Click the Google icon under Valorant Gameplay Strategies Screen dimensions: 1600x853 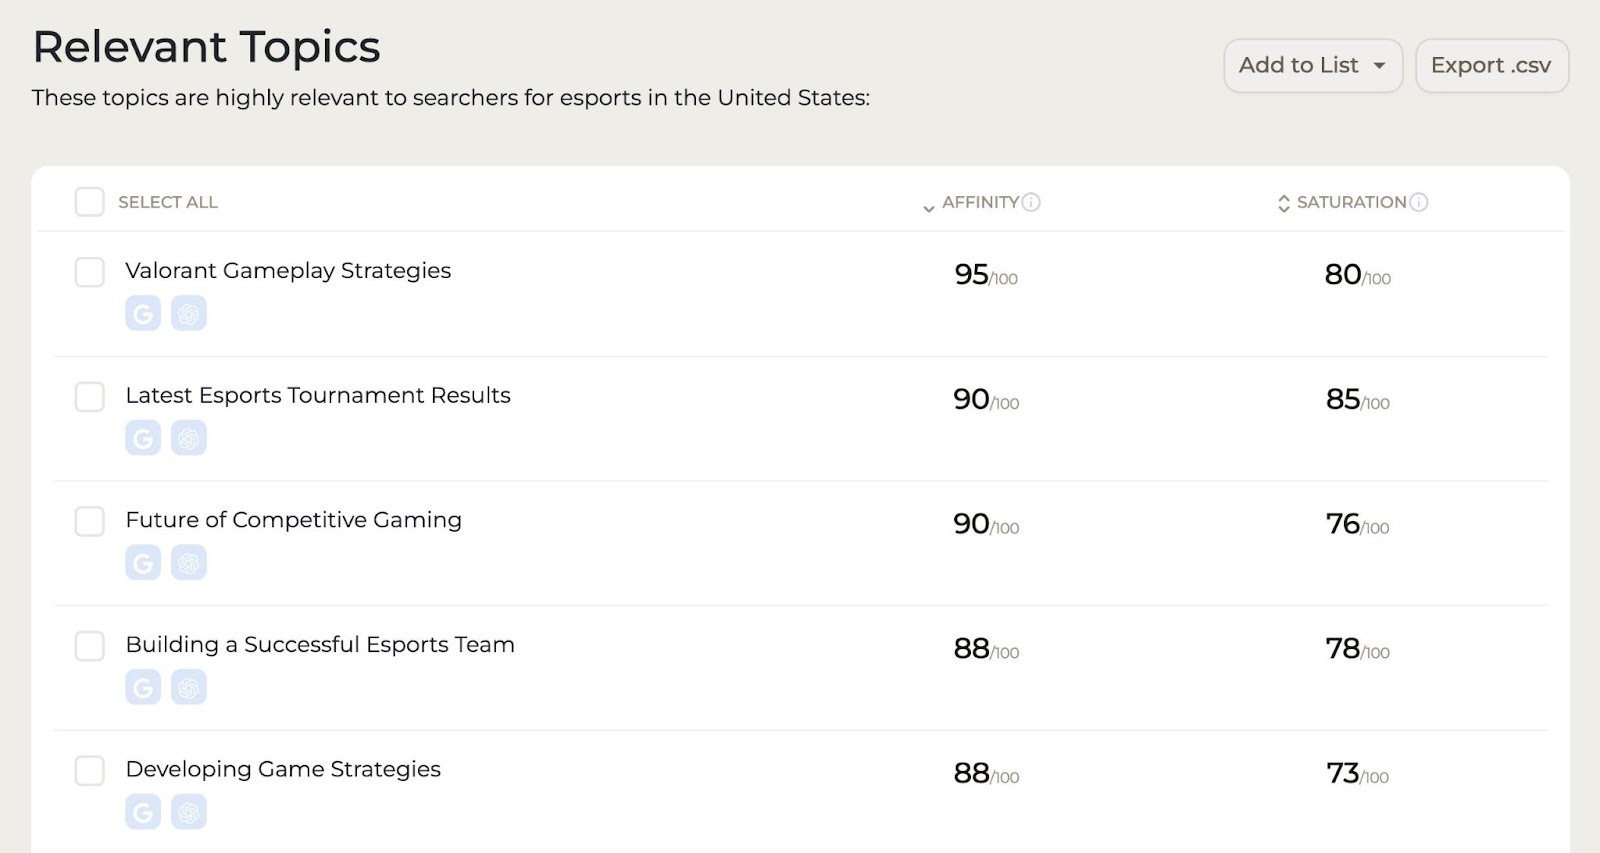143,312
